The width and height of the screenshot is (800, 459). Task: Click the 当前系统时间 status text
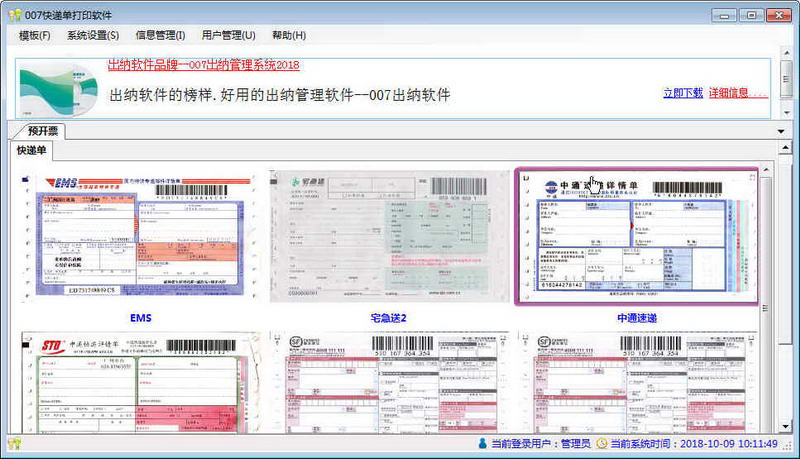pyautogui.click(x=694, y=444)
